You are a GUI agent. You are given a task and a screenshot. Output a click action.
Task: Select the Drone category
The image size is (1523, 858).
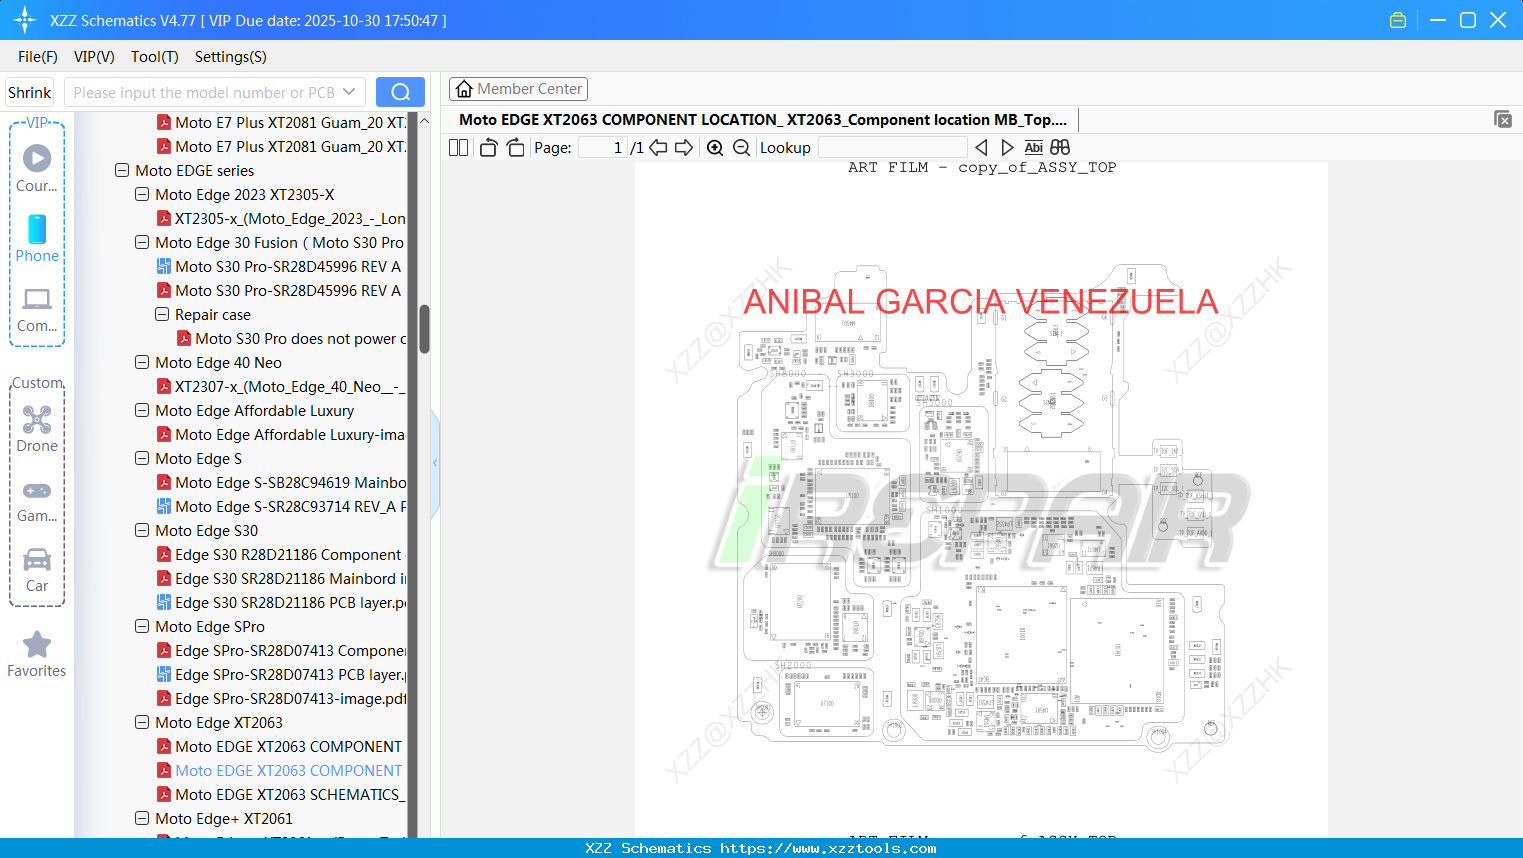pos(37,428)
